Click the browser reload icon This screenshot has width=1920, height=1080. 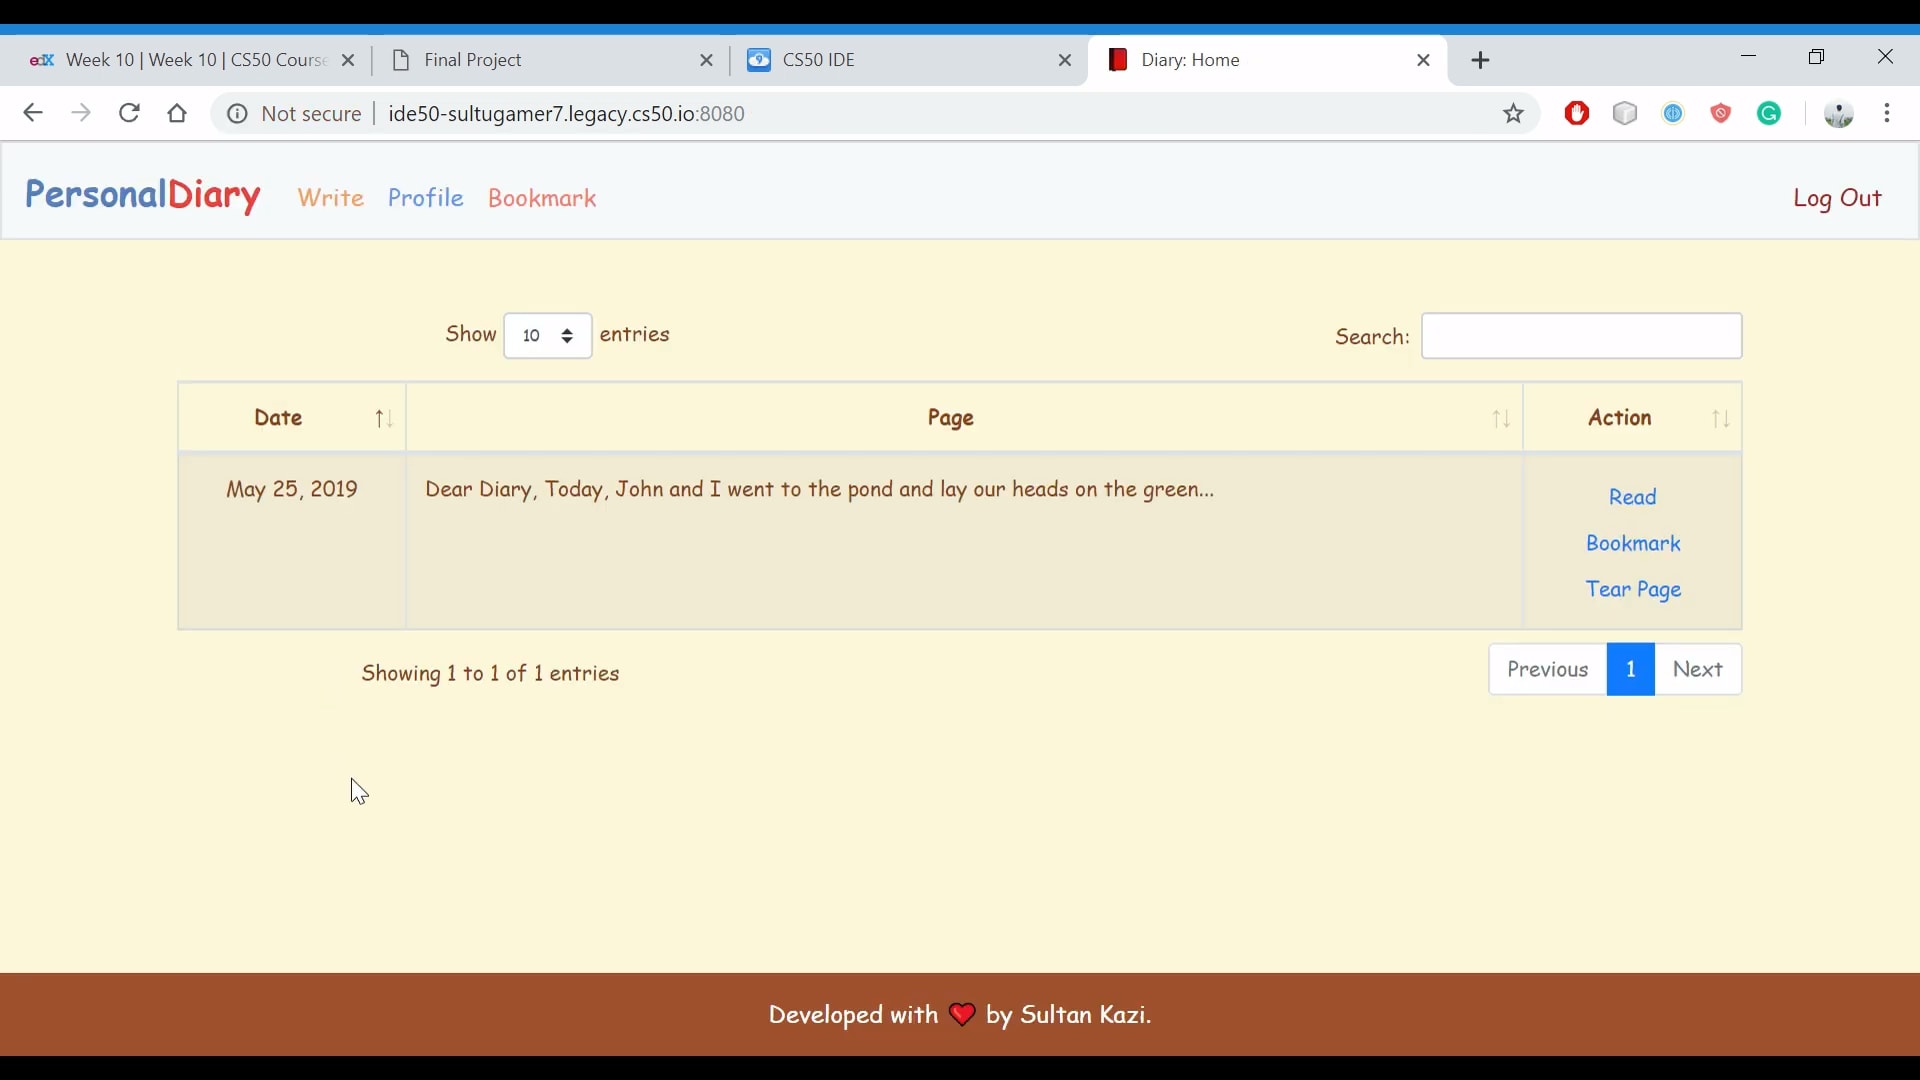[x=129, y=113]
